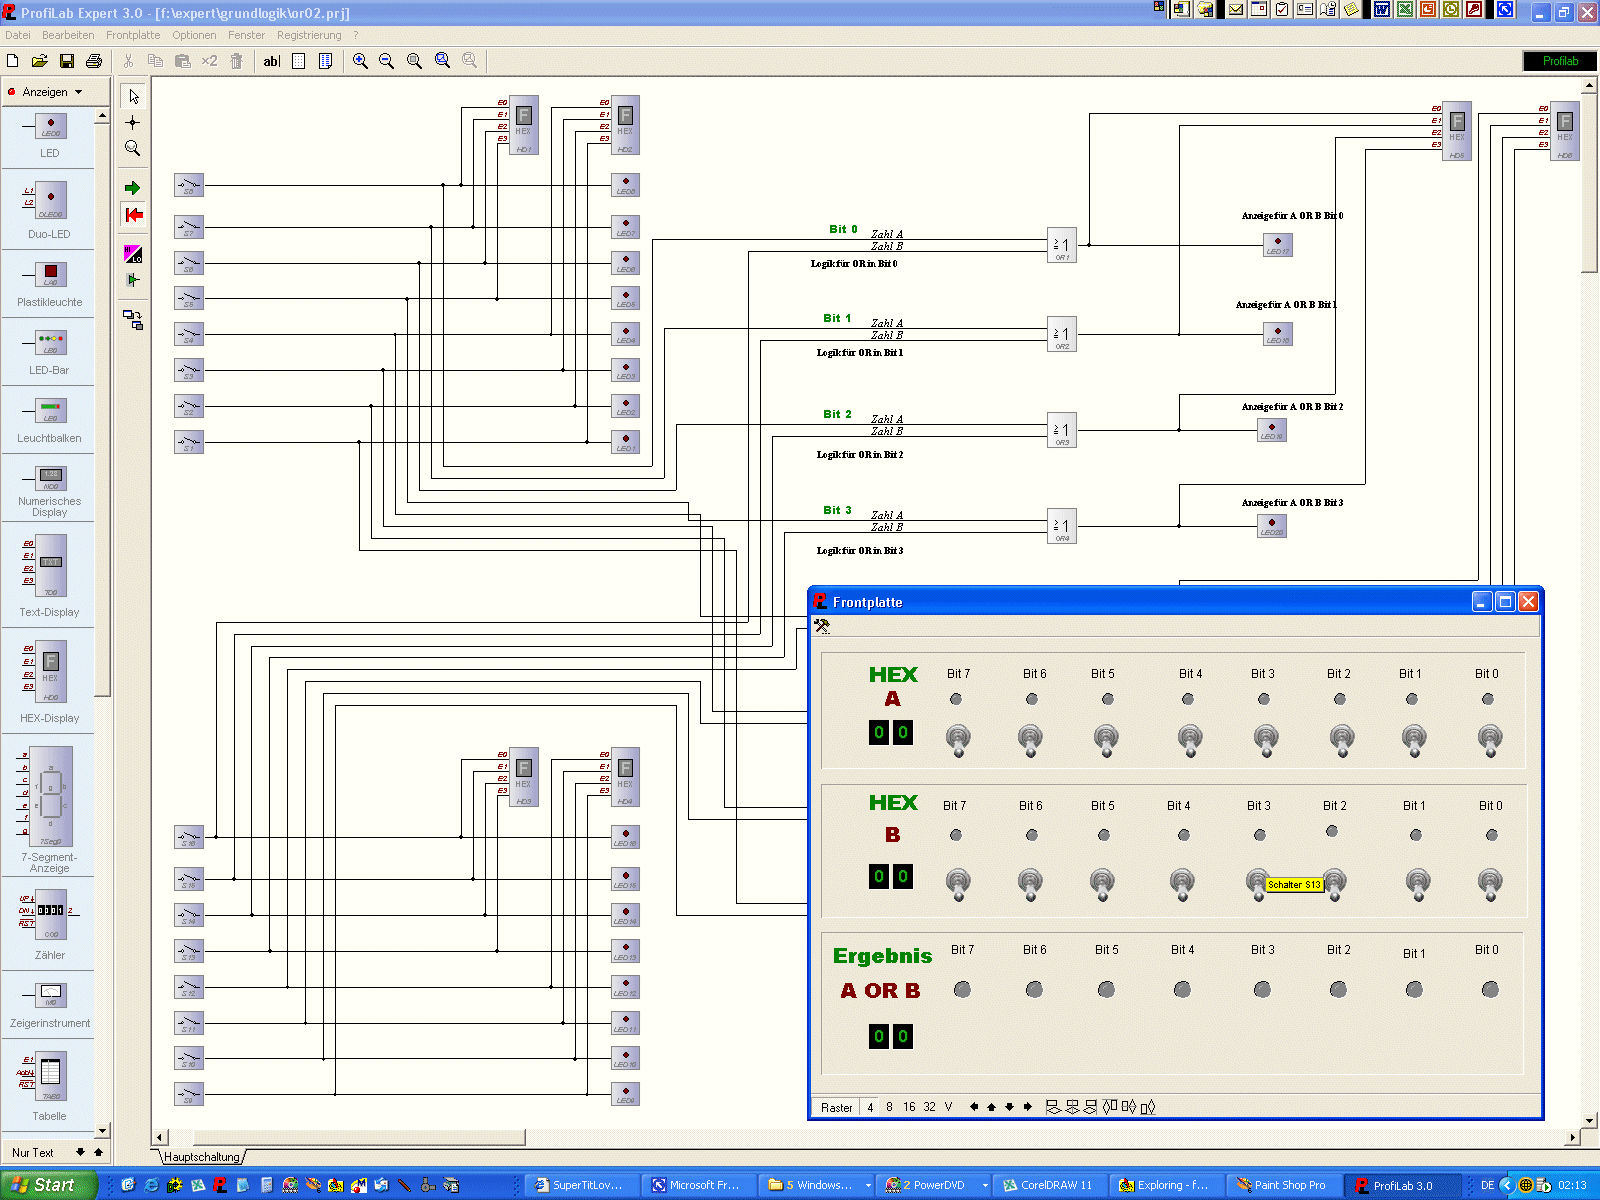This screenshot has width=1600, height=1200.
Task: Toggle HEX B Bit 0 switch
Action: pos(1490,885)
